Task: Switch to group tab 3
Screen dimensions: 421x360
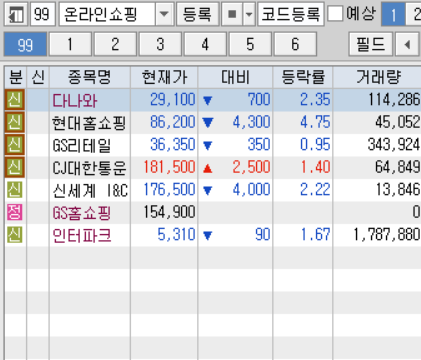Action: tap(160, 44)
